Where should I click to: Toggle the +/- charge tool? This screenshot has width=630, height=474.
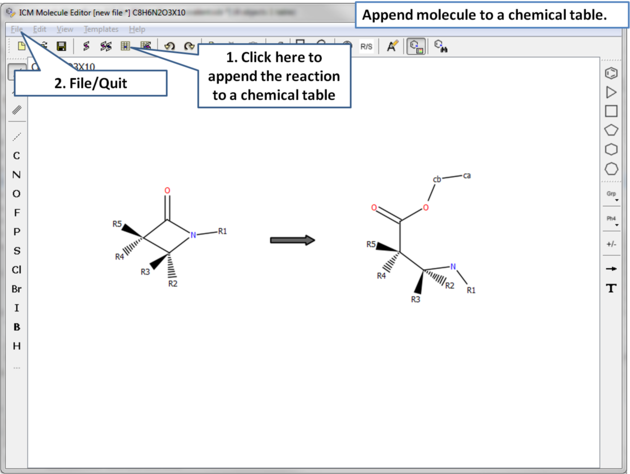tap(611, 244)
